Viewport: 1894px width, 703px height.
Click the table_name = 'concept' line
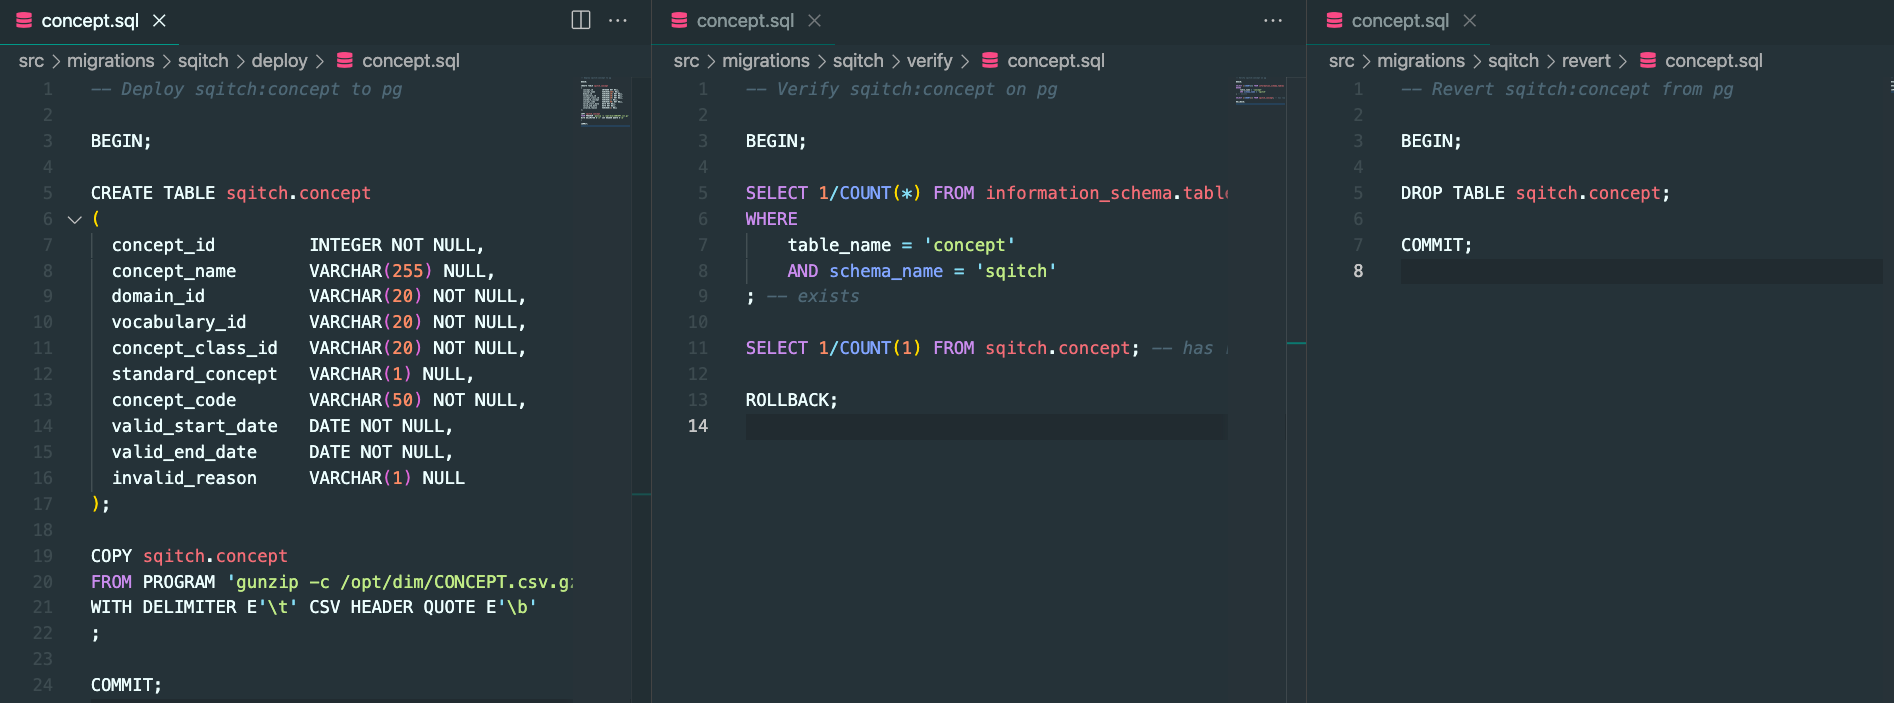click(x=901, y=245)
